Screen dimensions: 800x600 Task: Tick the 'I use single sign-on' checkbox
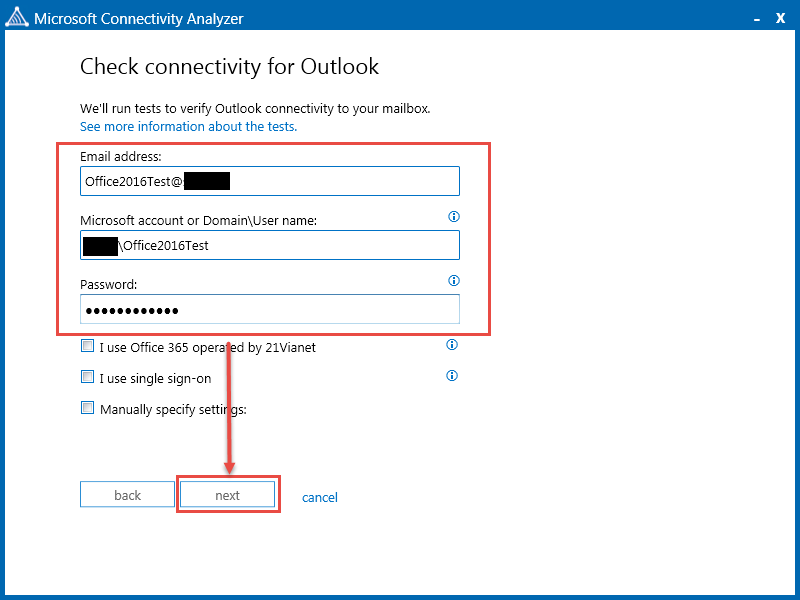pos(87,377)
